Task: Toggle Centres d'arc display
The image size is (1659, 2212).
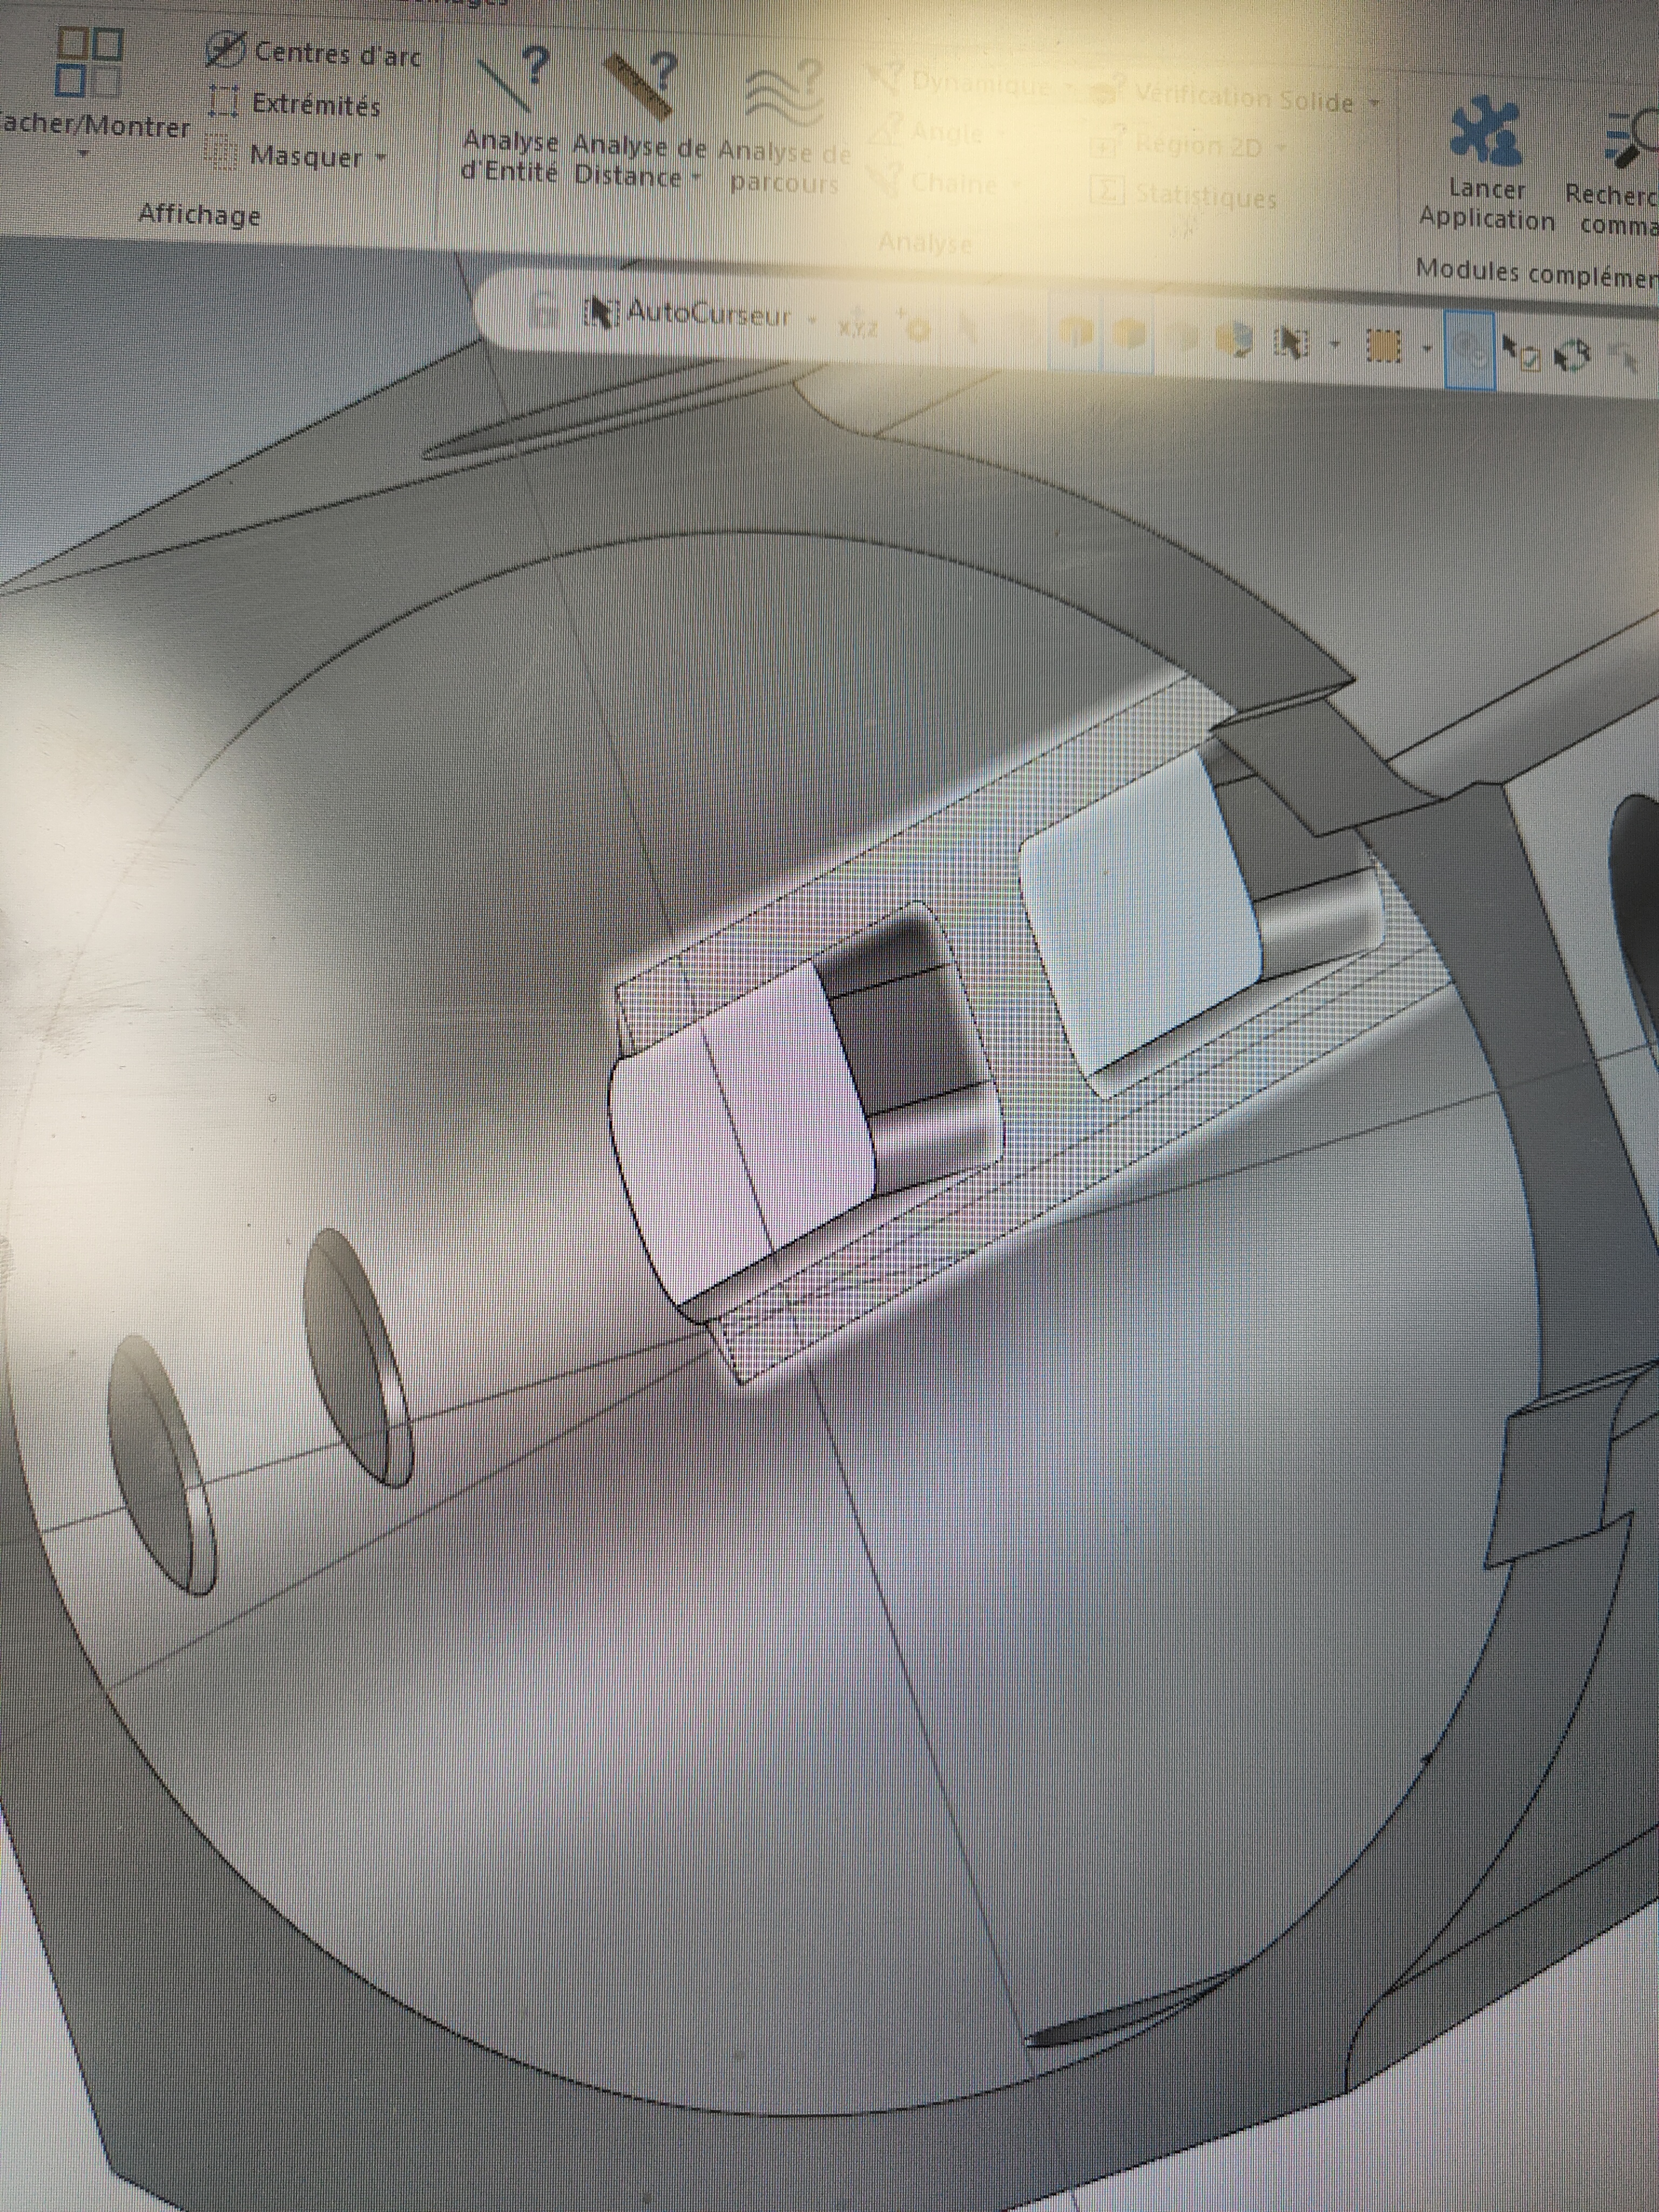Action: pyautogui.click(x=314, y=52)
